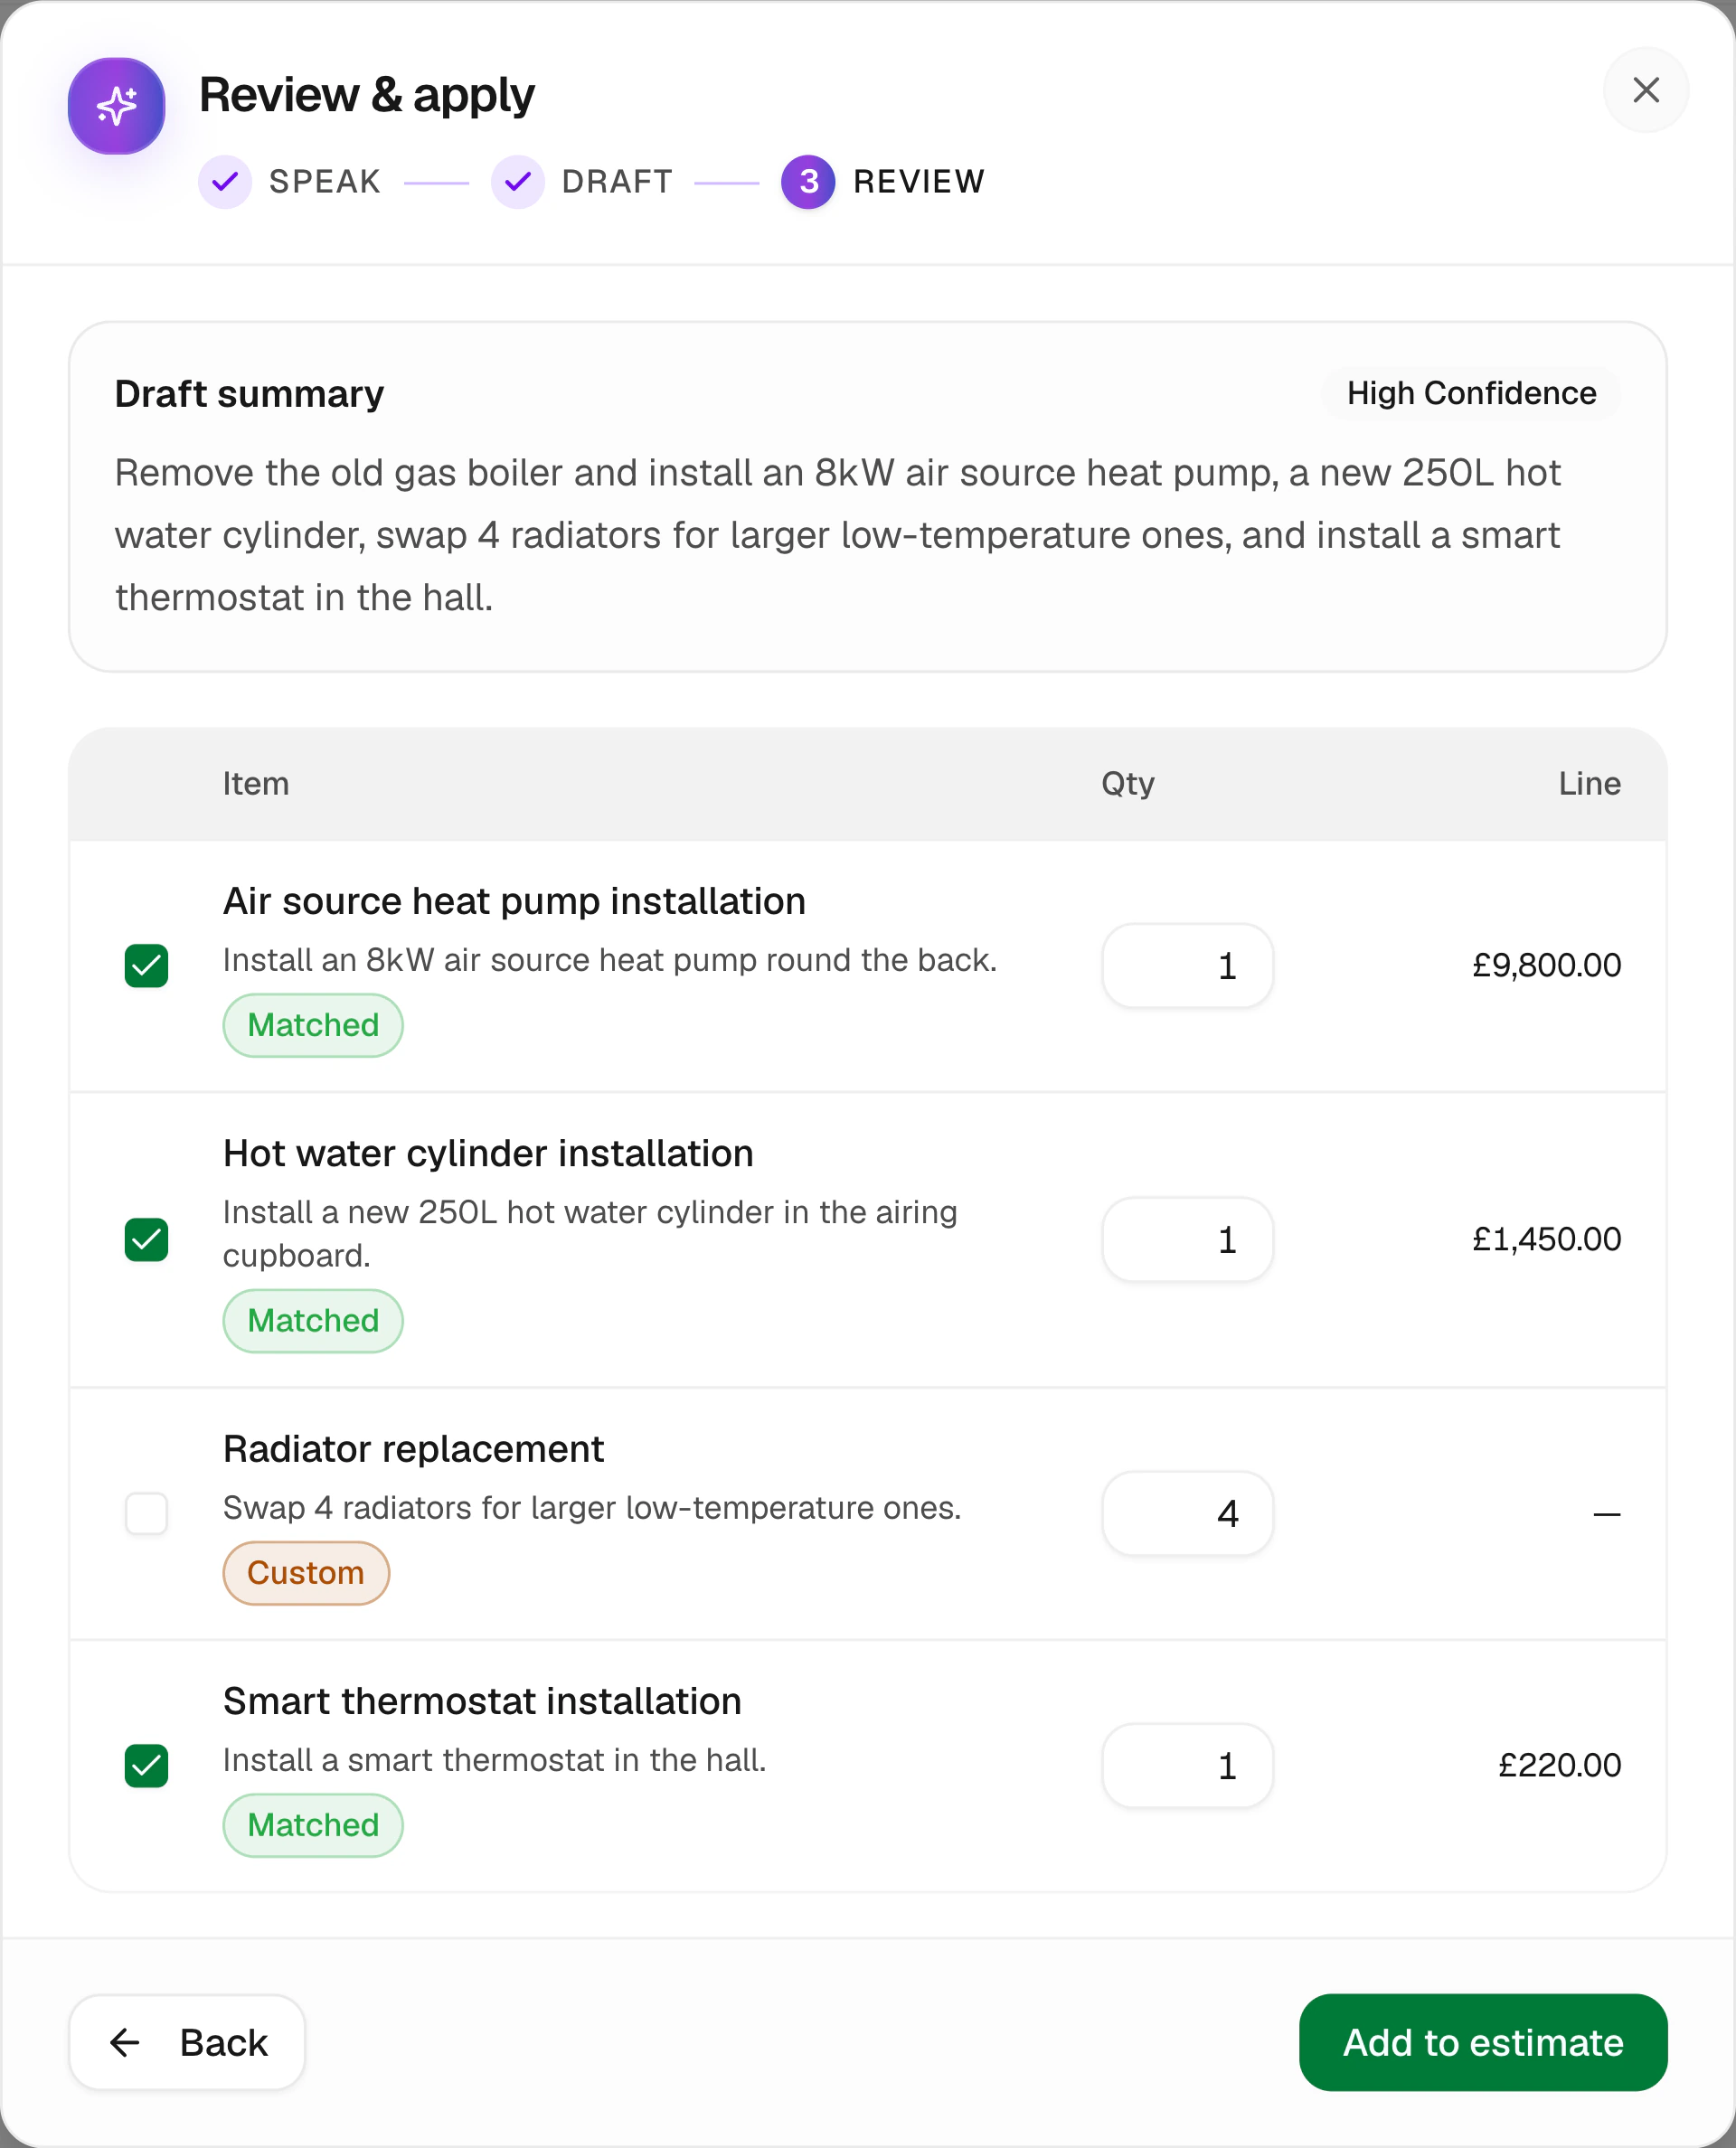This screenshot has width=1736, height=2148.
Task: Click the Matched tag under hot water cylinder
Action: [x=313, y=1321]
